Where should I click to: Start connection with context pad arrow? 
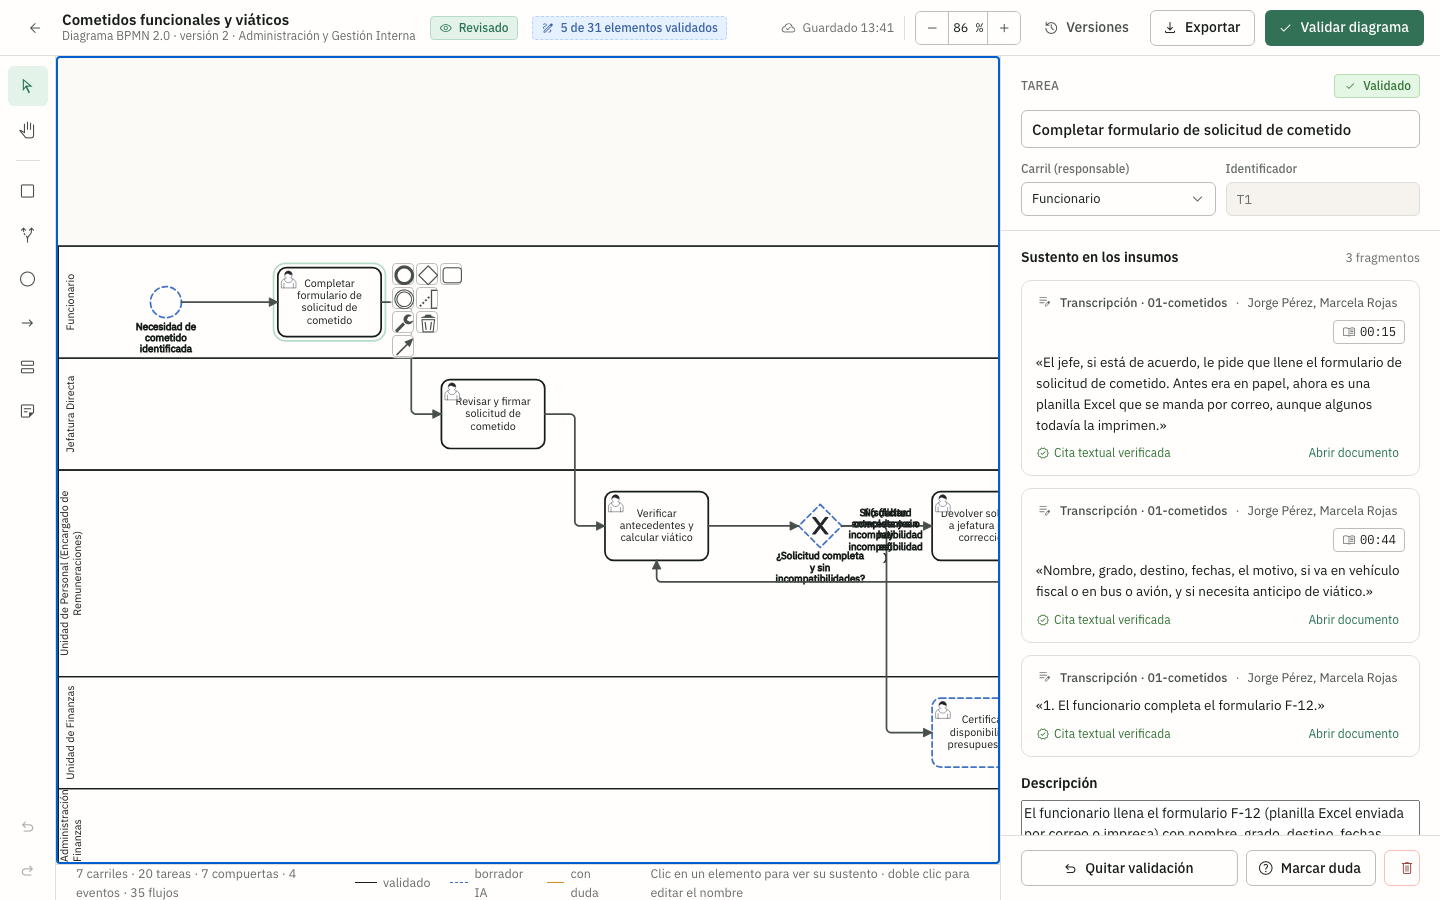[404, 347]
